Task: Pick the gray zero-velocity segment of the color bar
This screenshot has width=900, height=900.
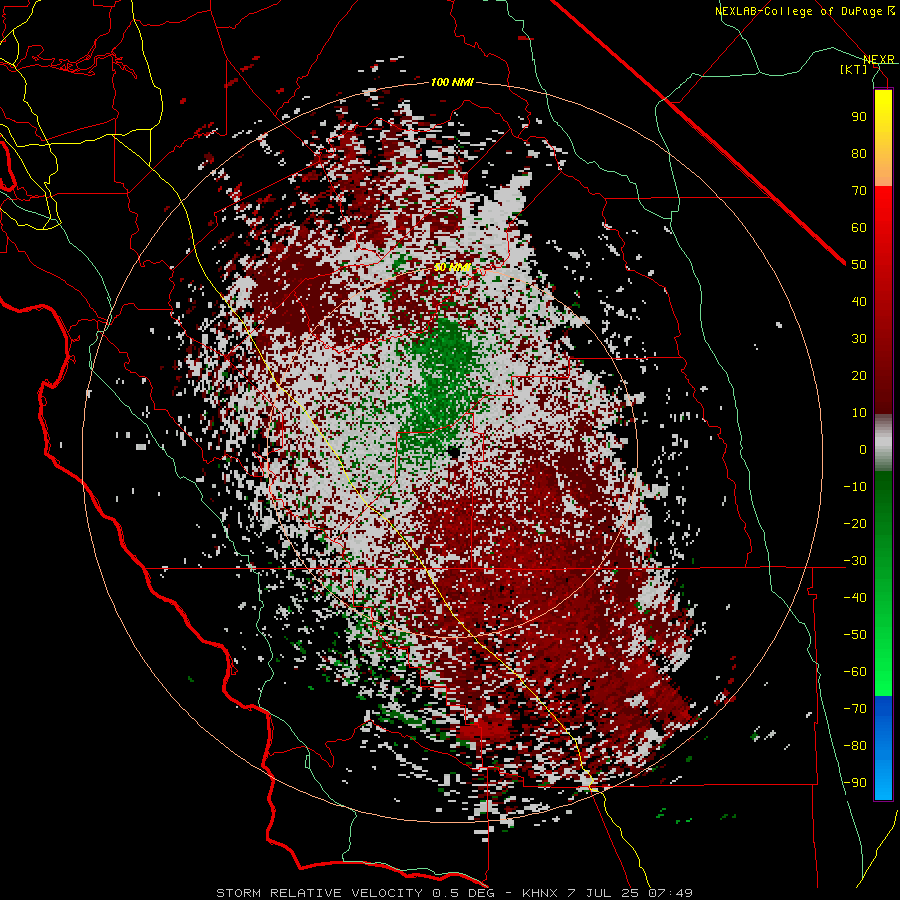Action: 883,443
